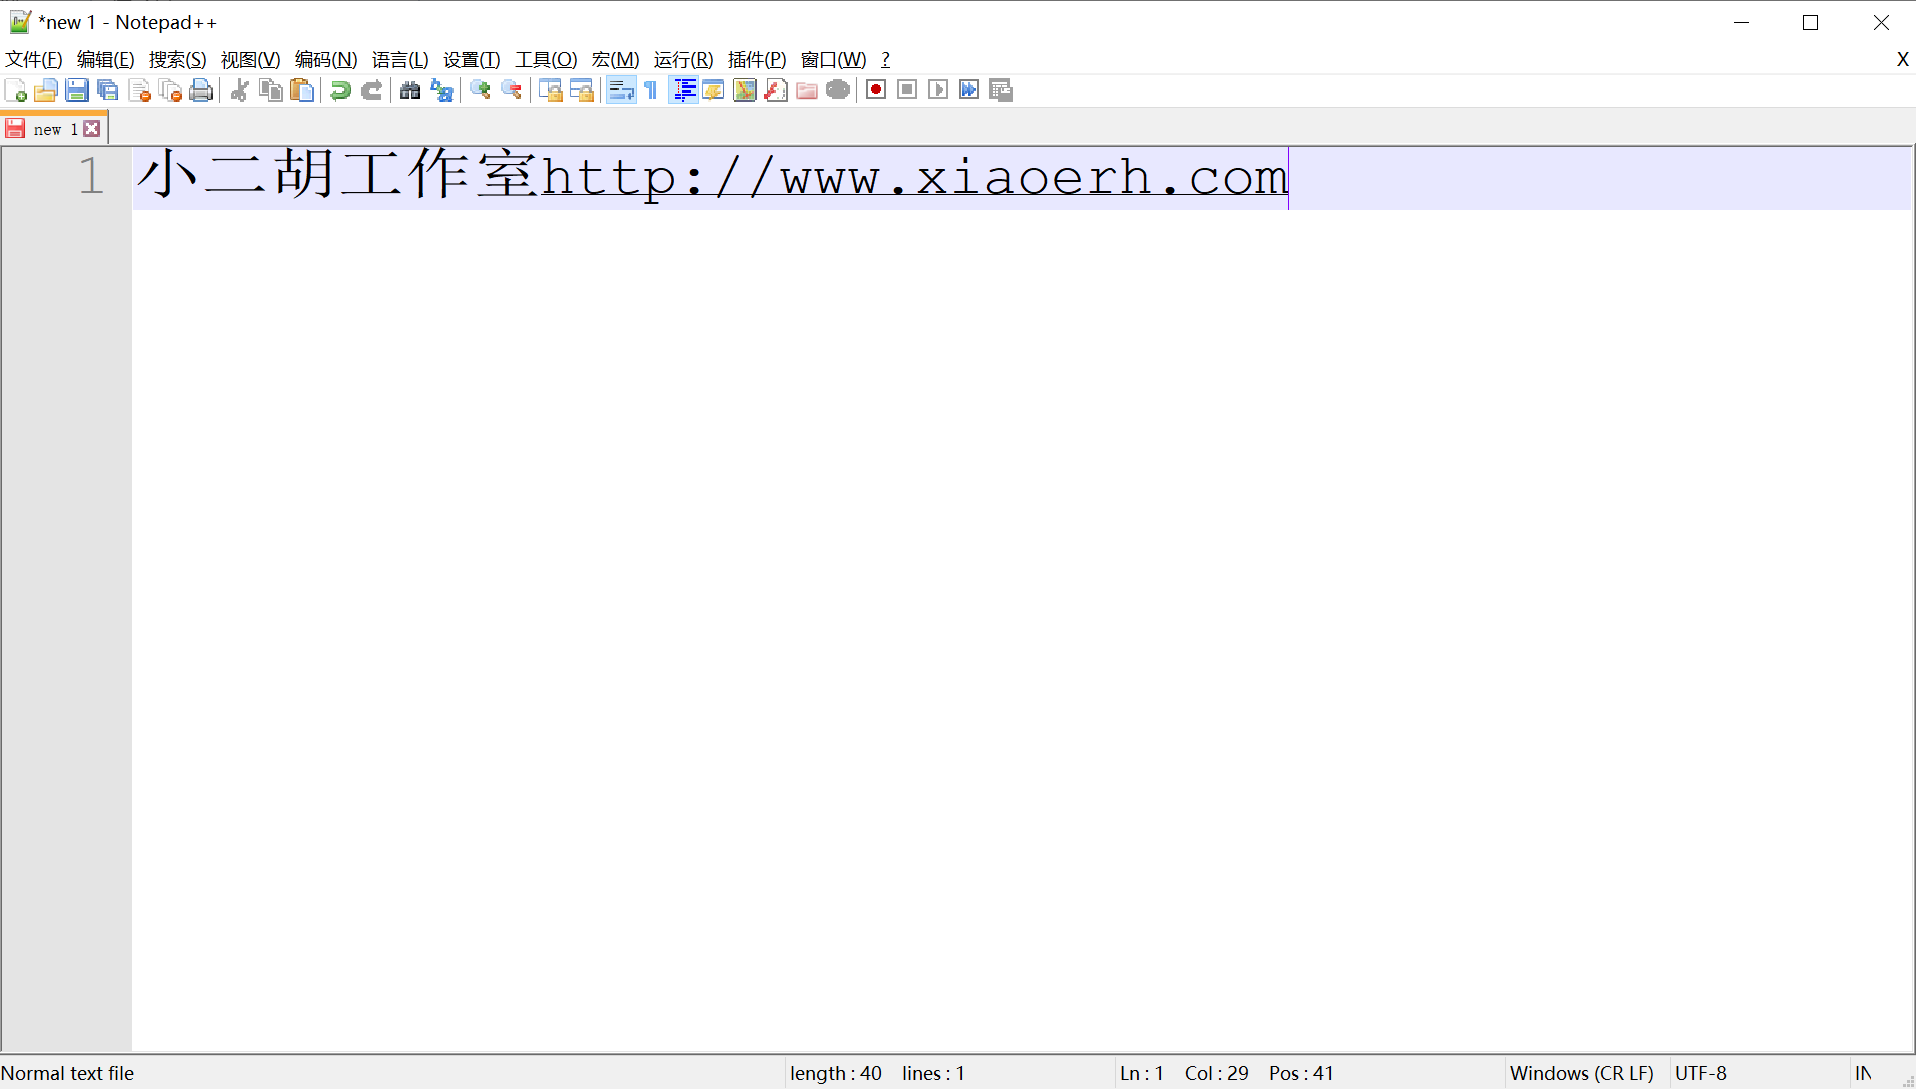The width and height of the screenshot is (1916, 1089).
Task: Toggle the Indent Guide toolbar button
Action: 684,90
